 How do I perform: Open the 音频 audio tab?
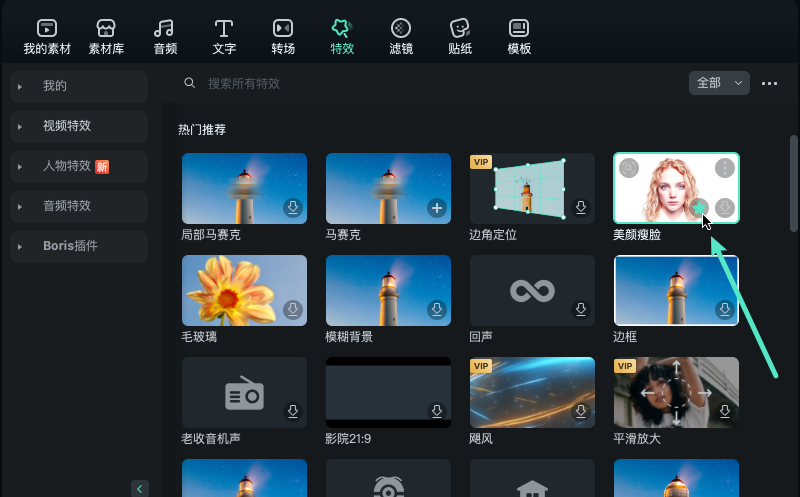tap(165, 37)
